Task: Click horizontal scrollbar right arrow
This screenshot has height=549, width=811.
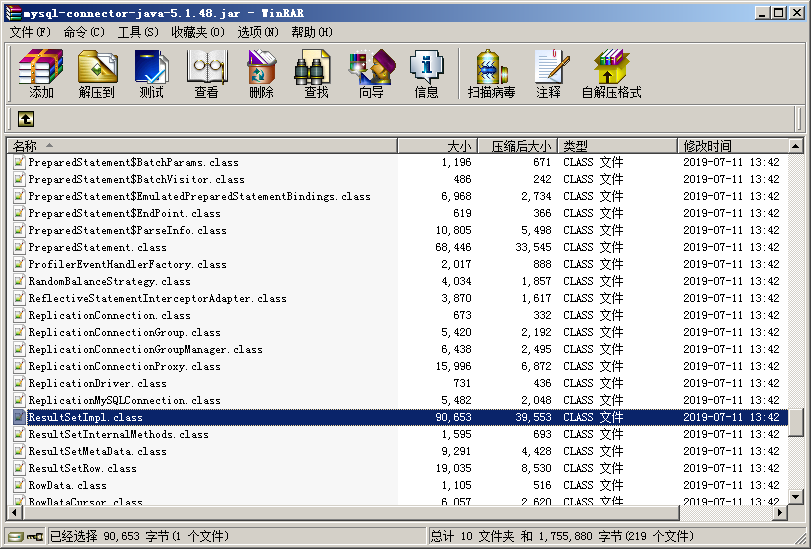Action: pos(780,513)
